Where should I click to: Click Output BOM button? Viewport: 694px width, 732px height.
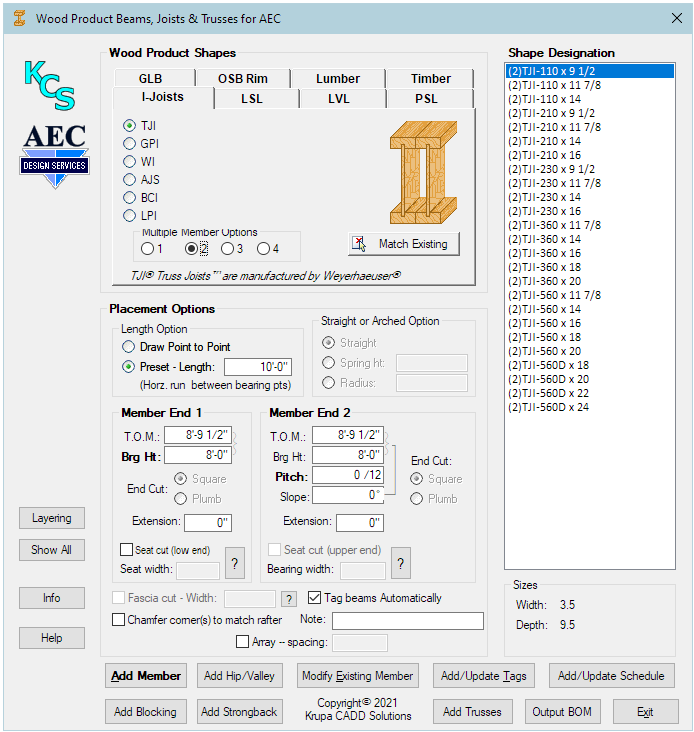pyautogui.click(x=562, y=711)
